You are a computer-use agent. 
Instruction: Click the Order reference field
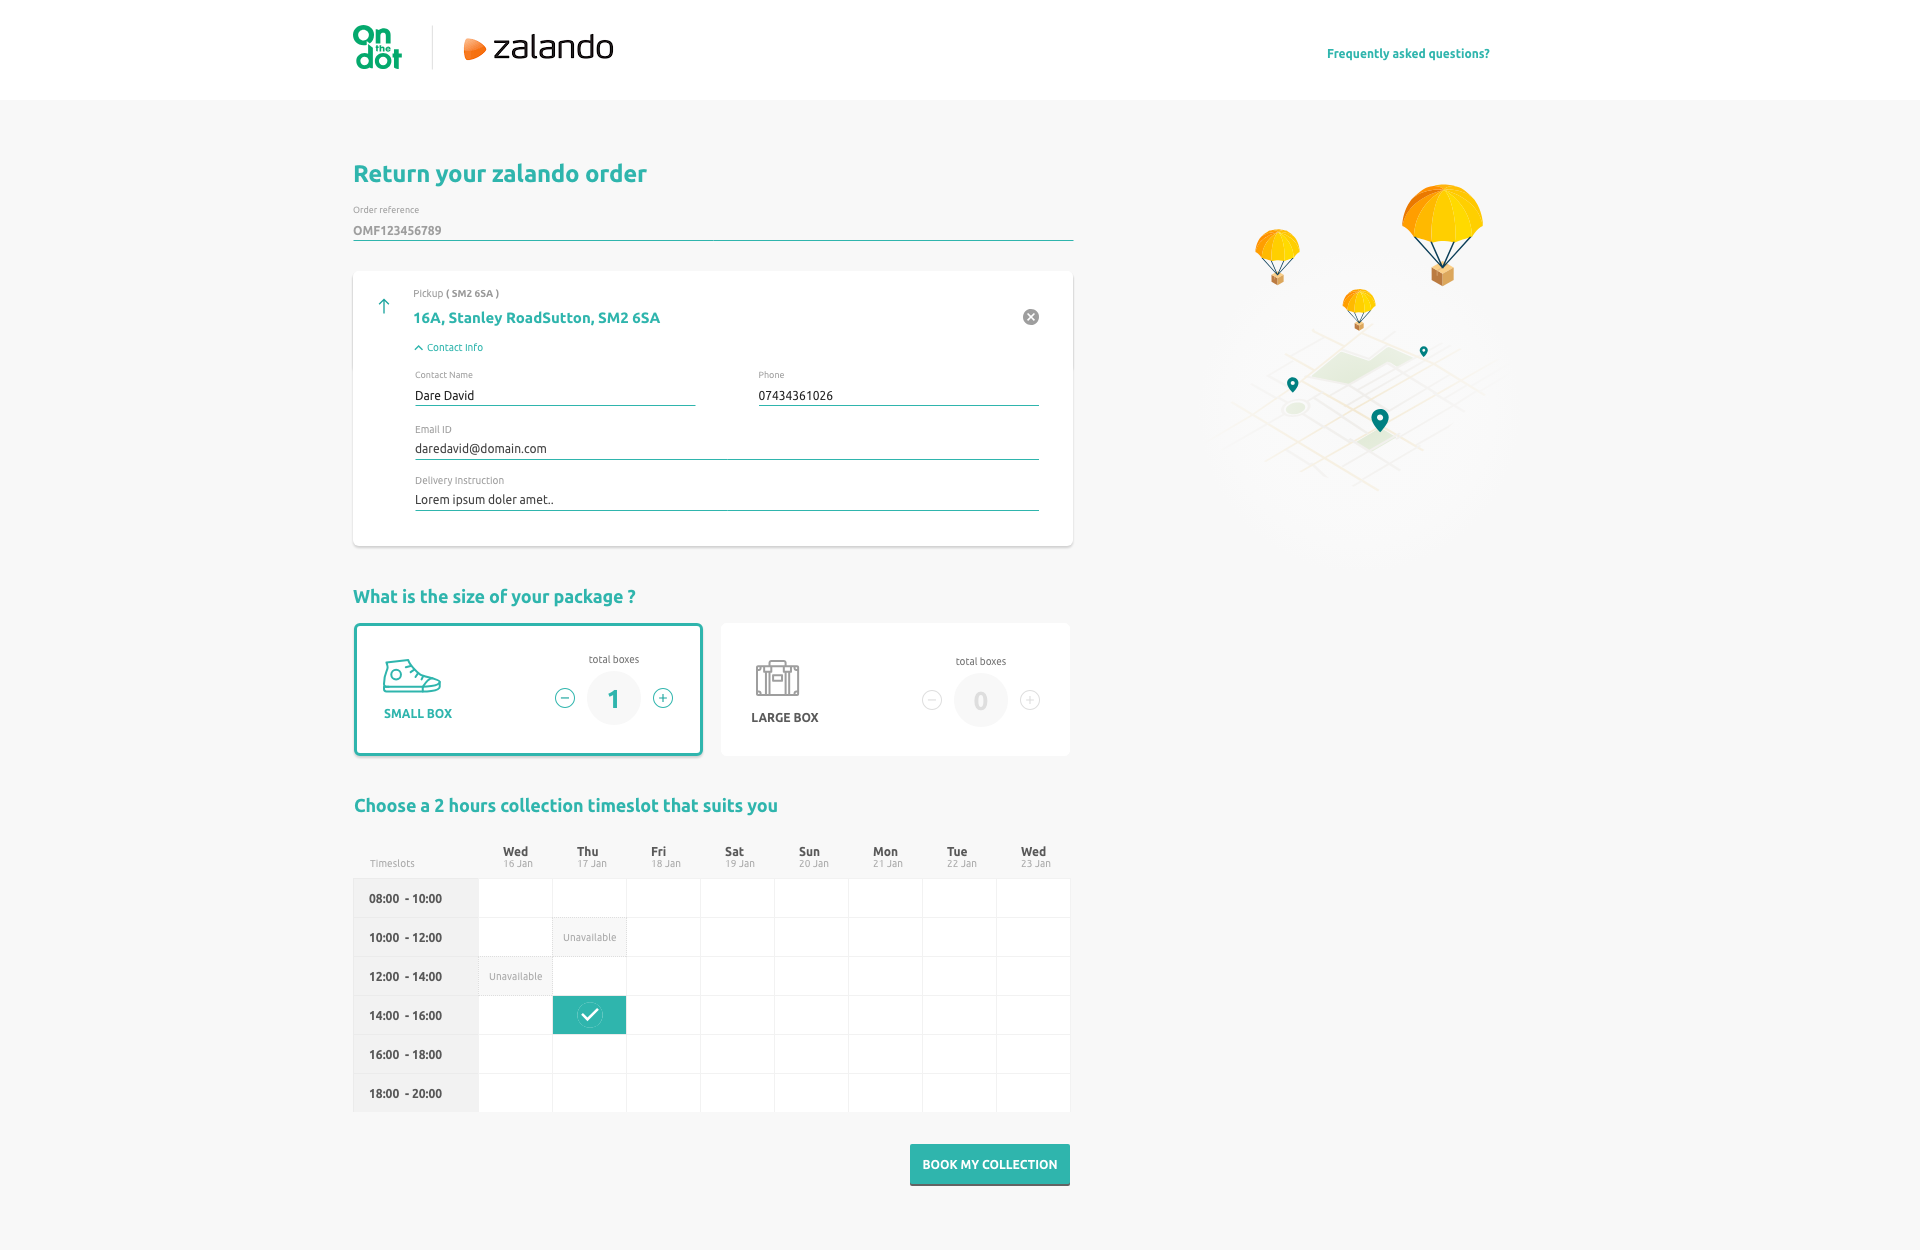point(712,230)
